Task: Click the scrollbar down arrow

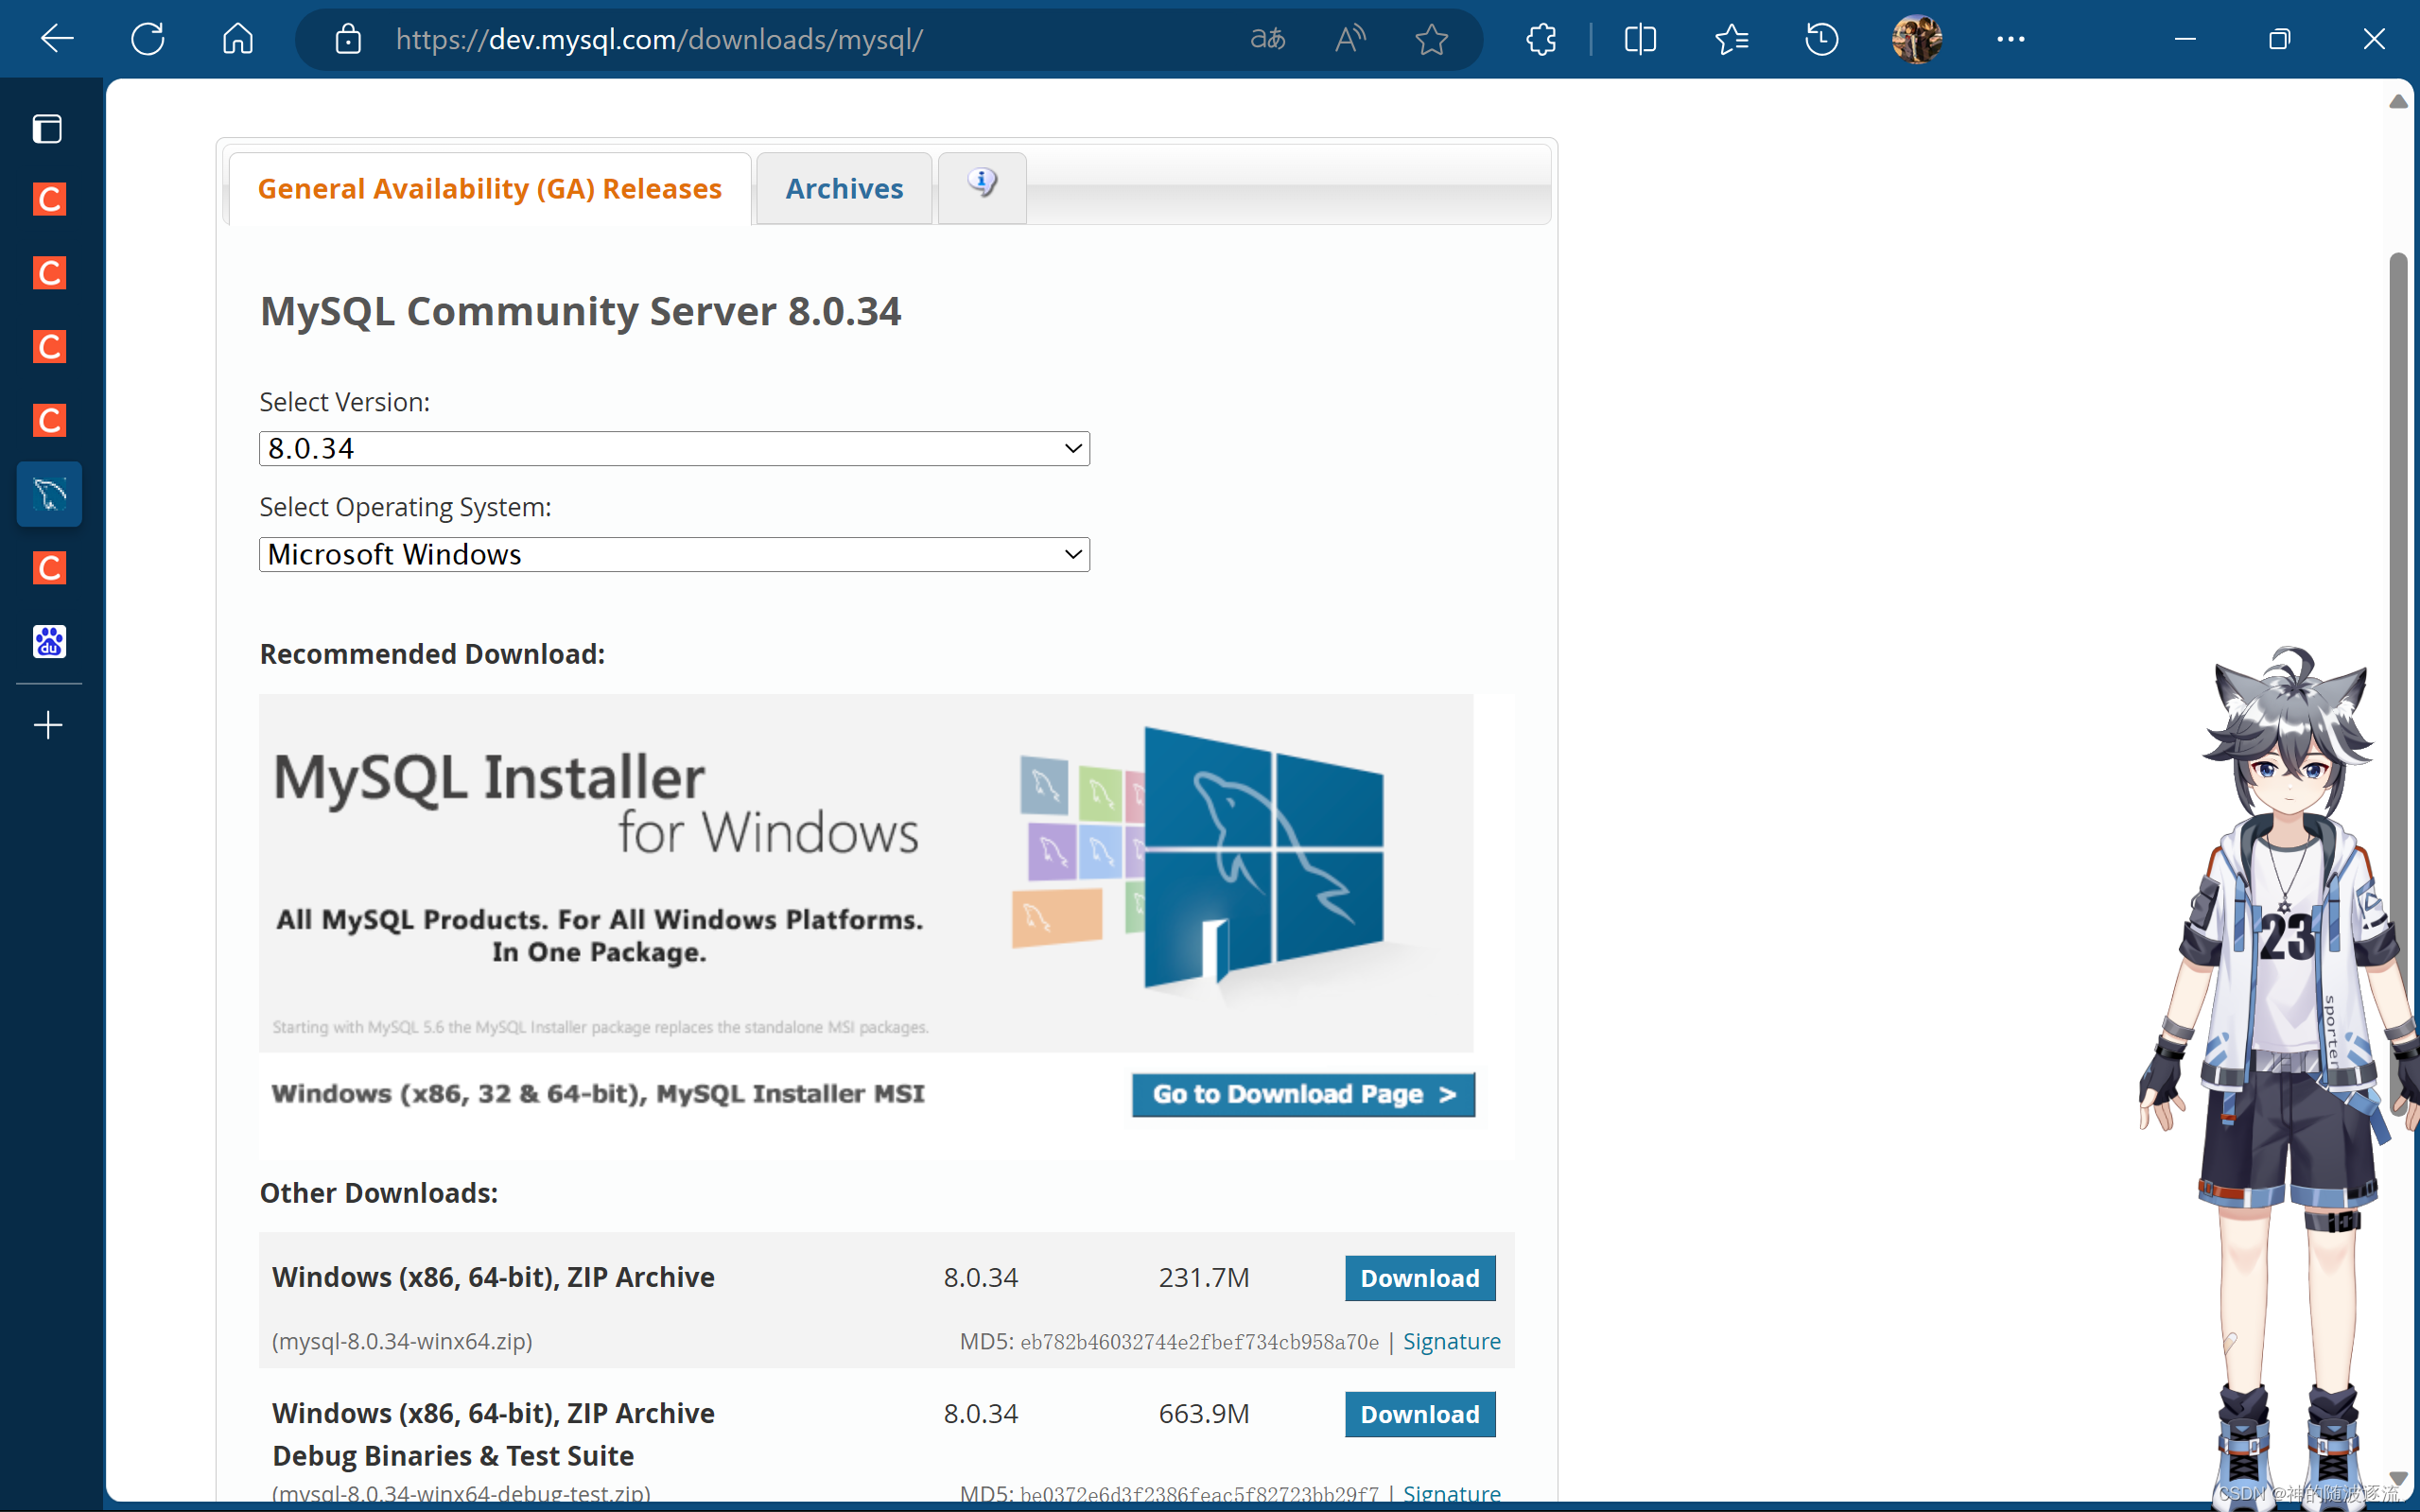Action: tap(2398, 1478)
